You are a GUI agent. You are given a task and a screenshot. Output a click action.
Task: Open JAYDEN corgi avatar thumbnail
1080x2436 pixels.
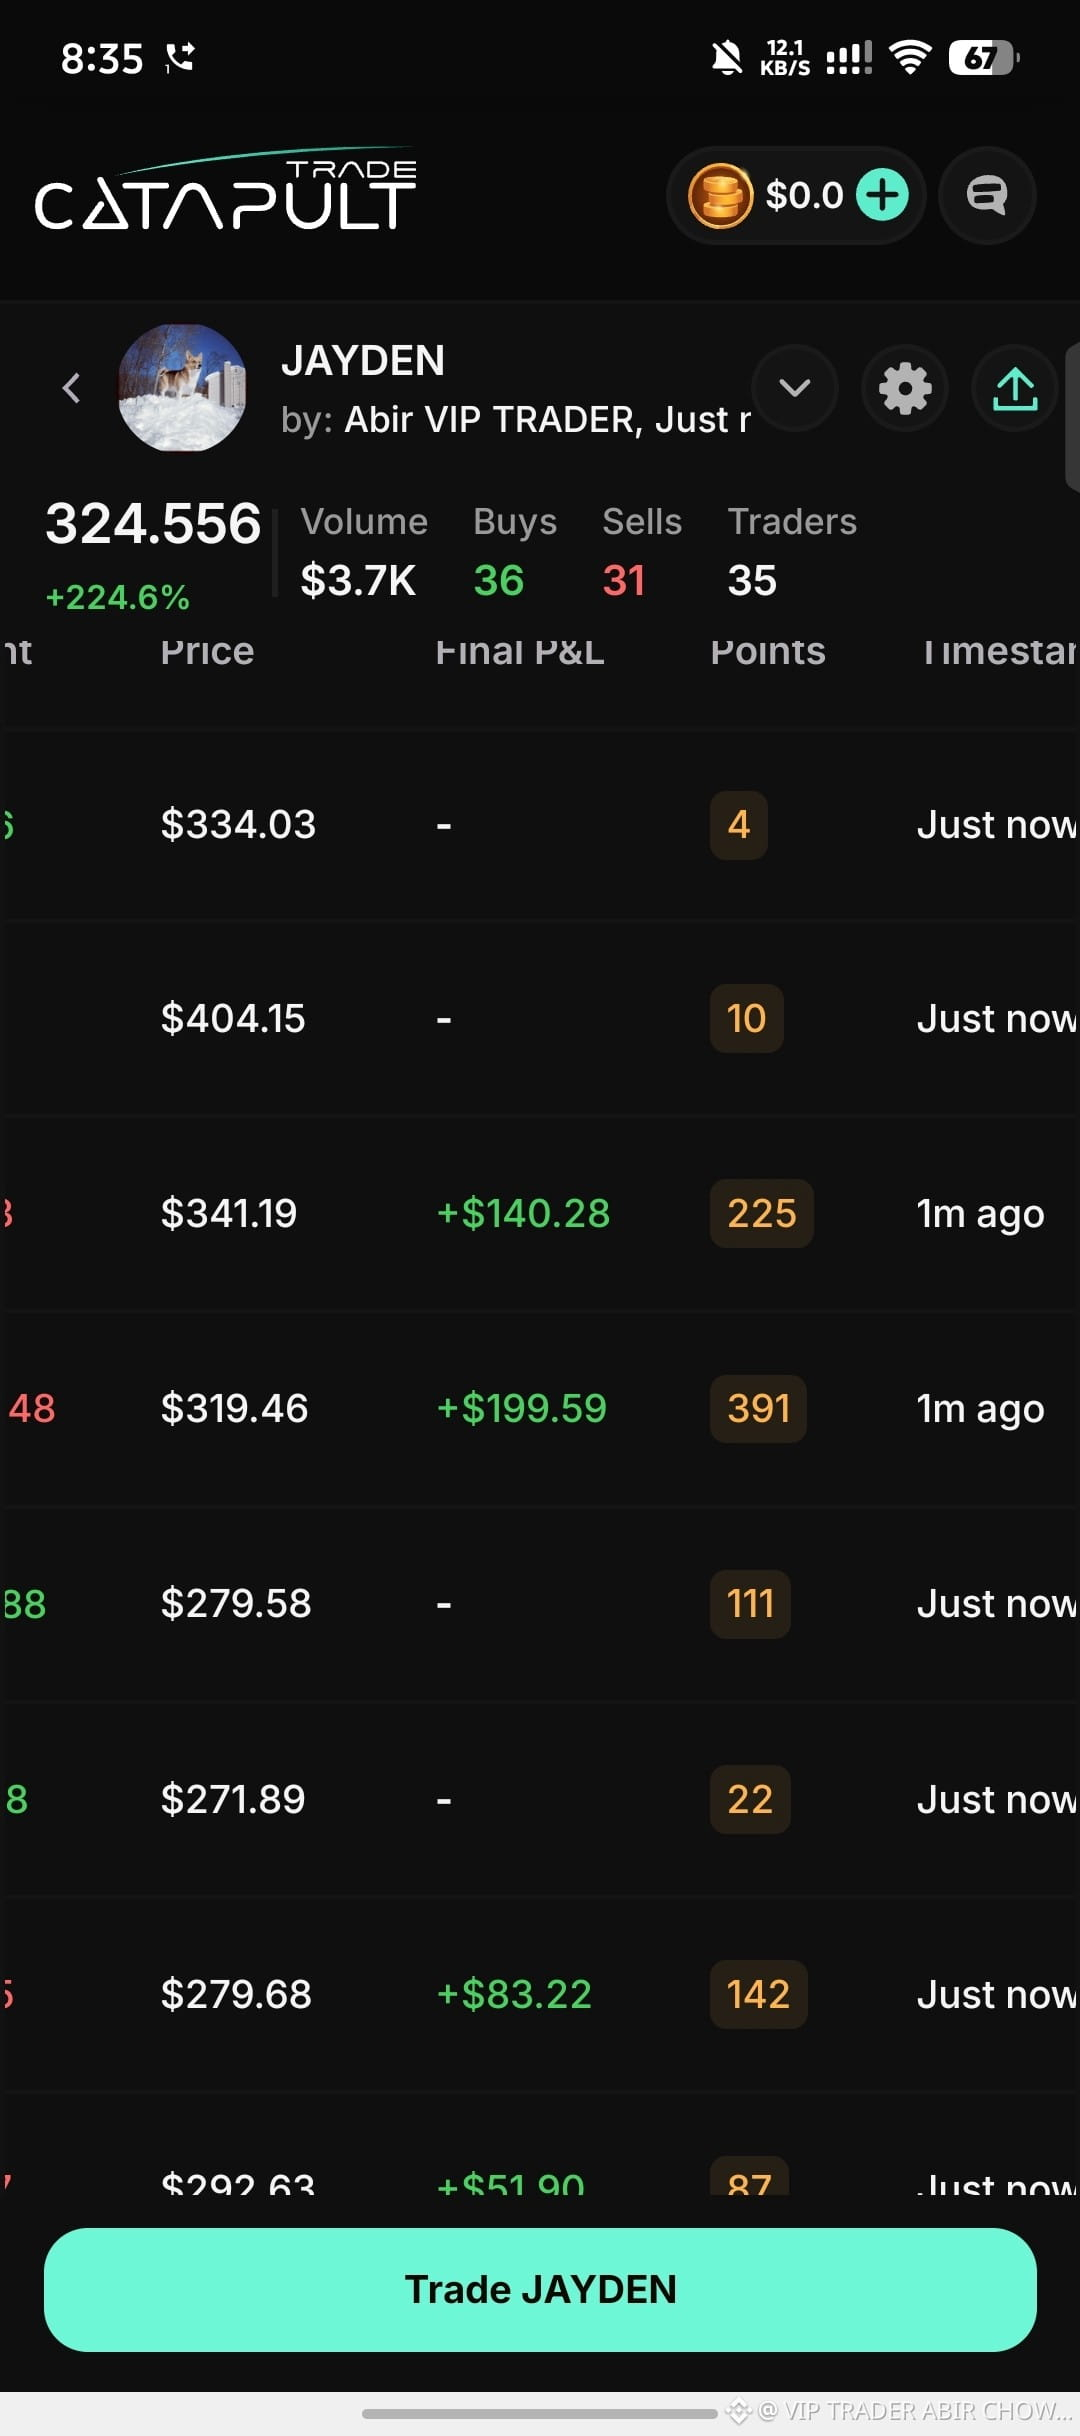[x=182, y=388]
